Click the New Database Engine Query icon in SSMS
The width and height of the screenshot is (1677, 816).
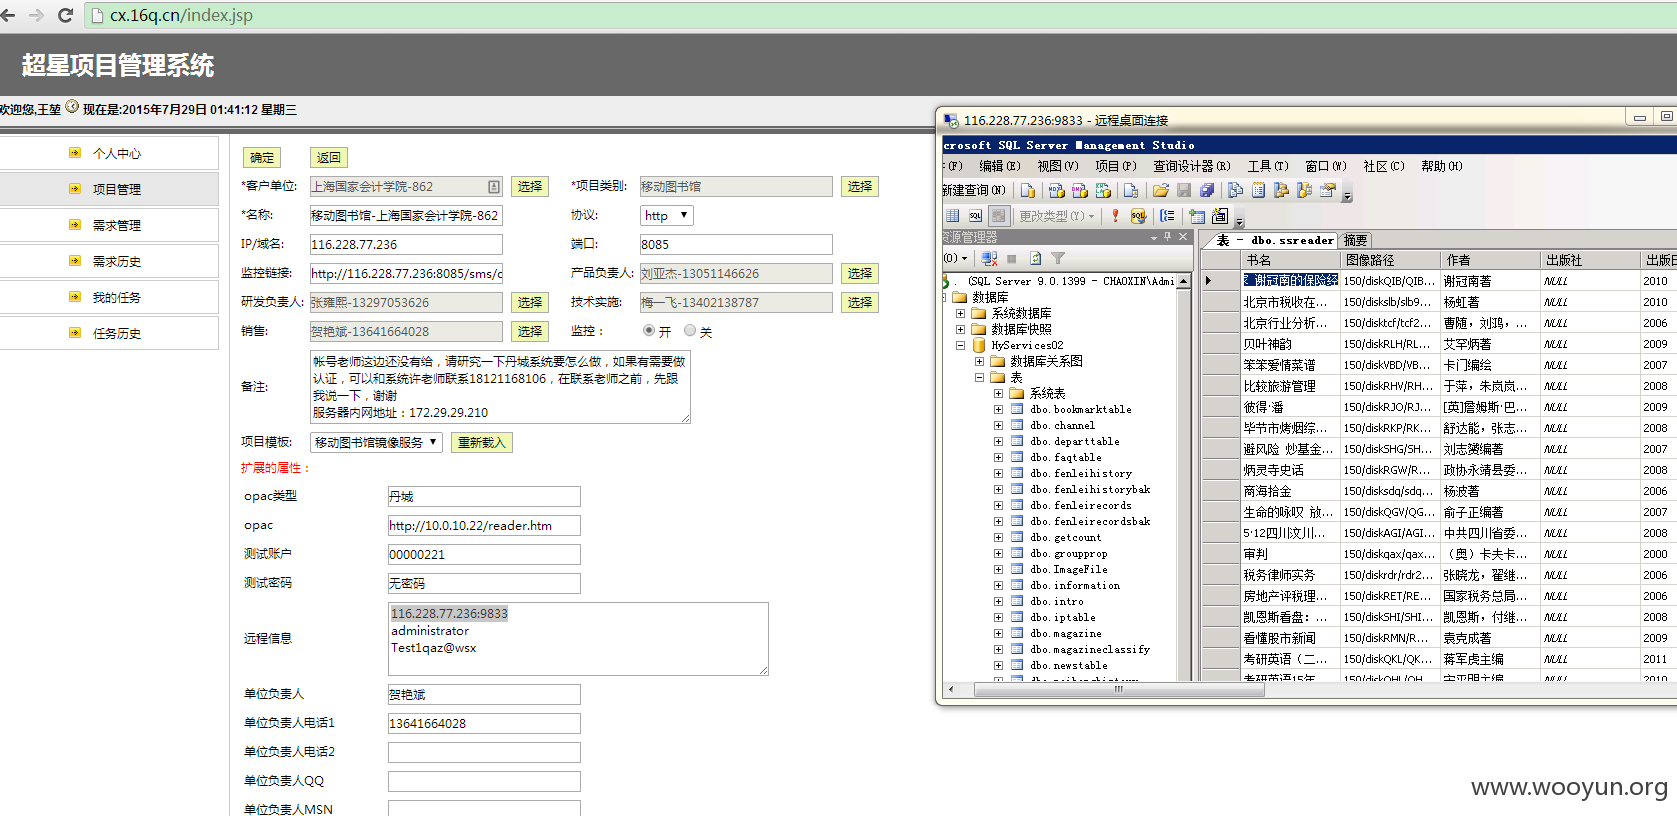point(1028,190)
